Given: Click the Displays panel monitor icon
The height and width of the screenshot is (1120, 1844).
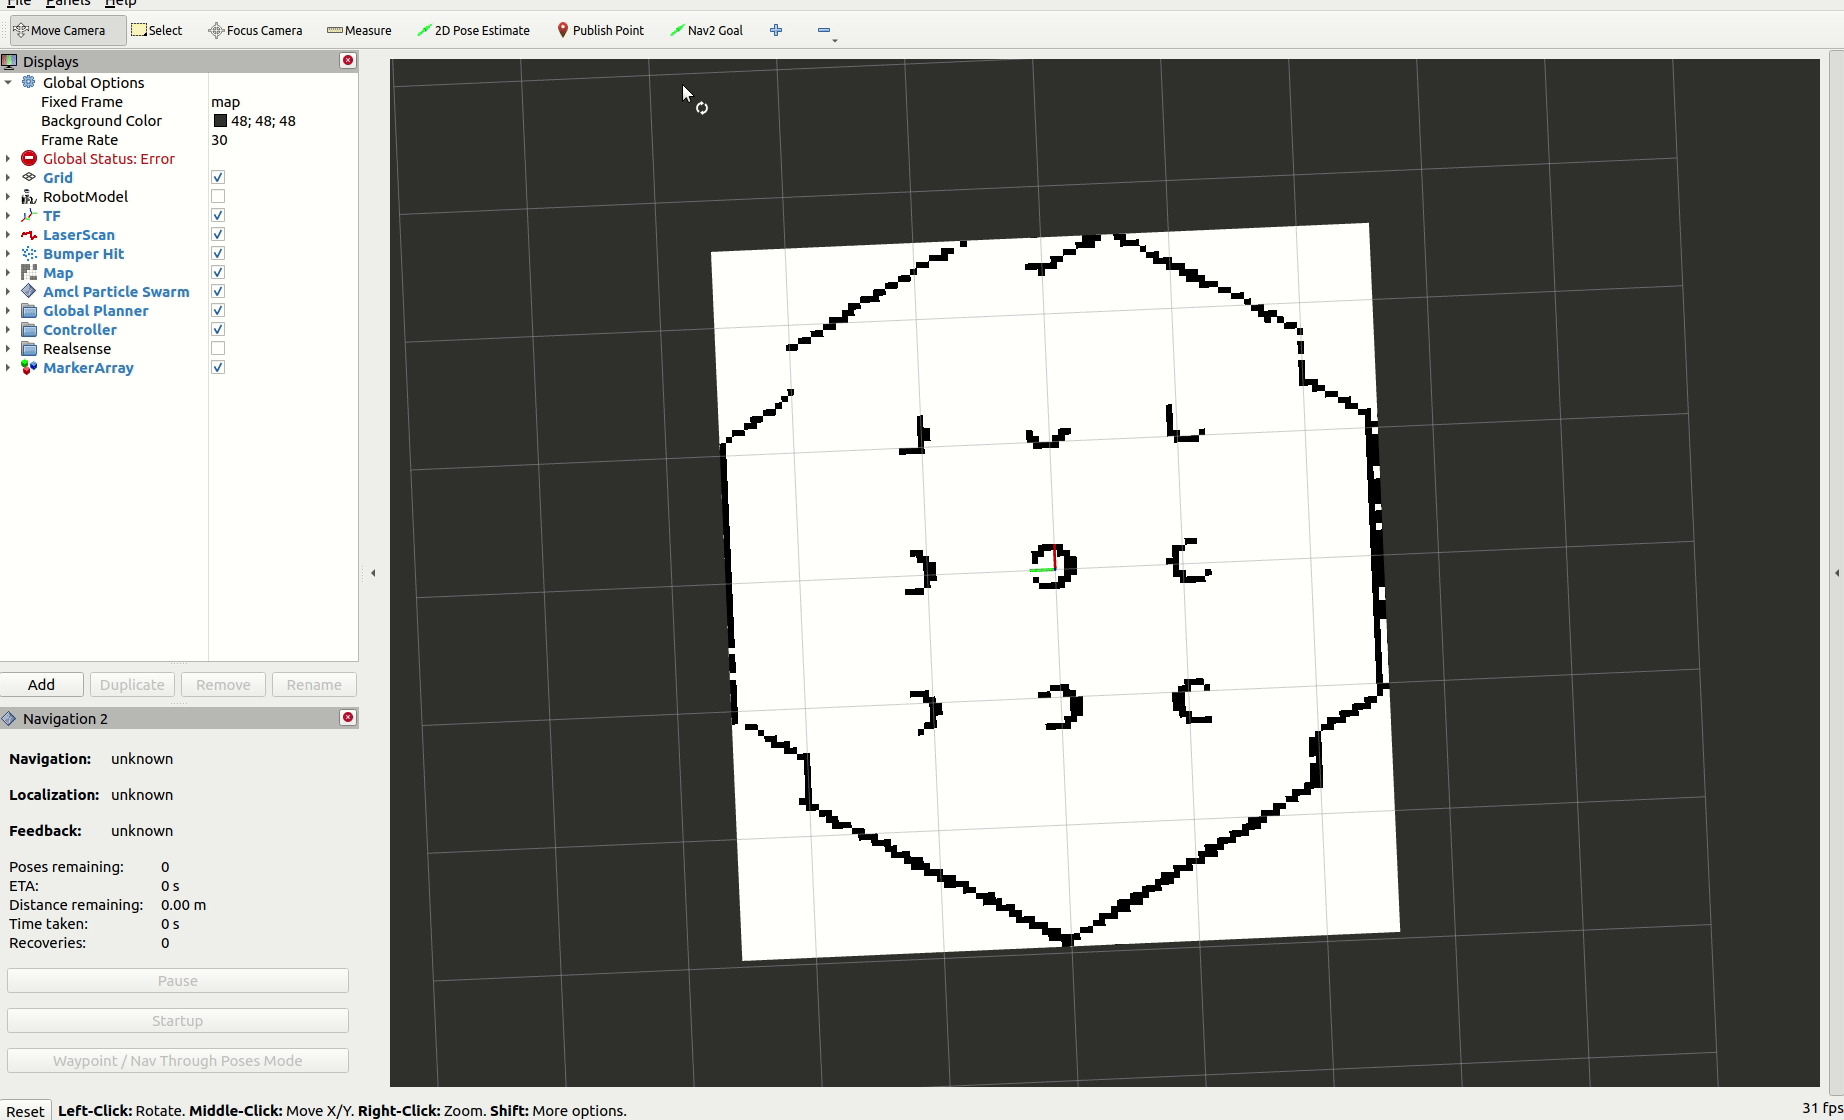Looking at the screenshot, I should [x=10, y=61].
